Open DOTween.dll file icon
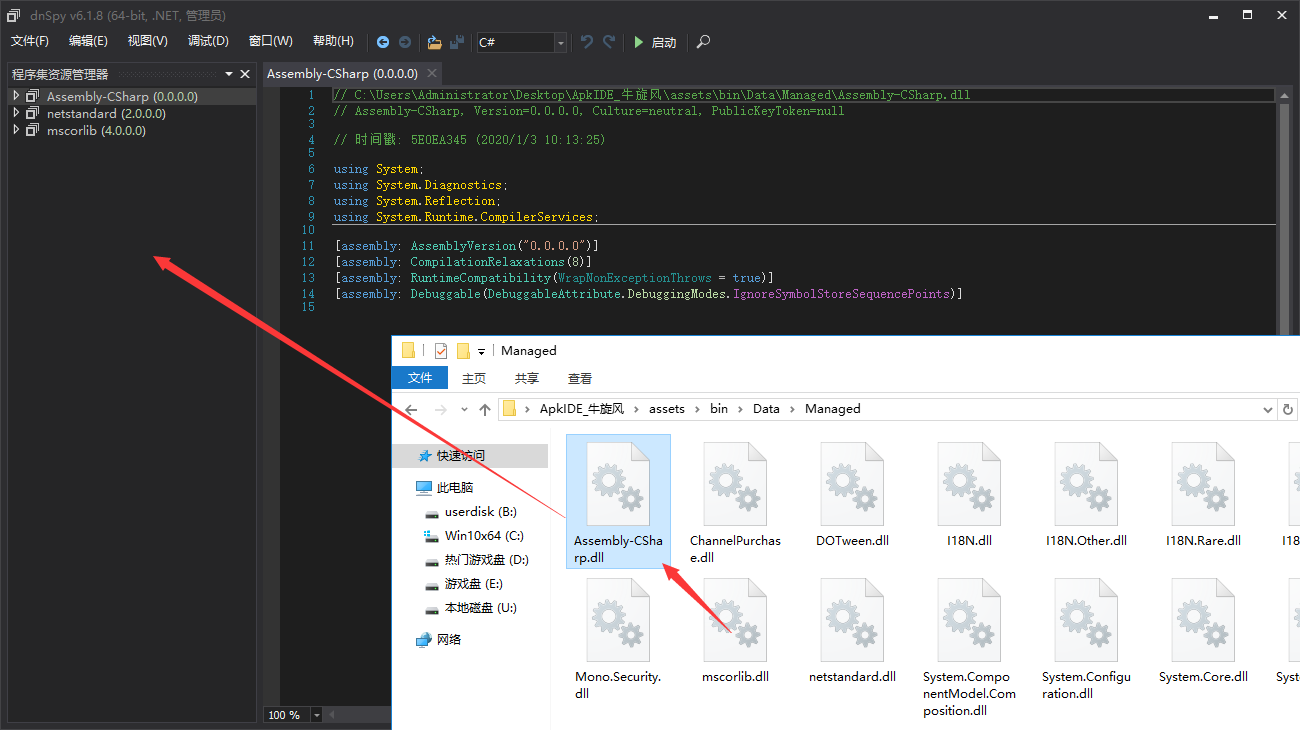The height and width of the screenshot is (730, 1300). click(852, 485)
